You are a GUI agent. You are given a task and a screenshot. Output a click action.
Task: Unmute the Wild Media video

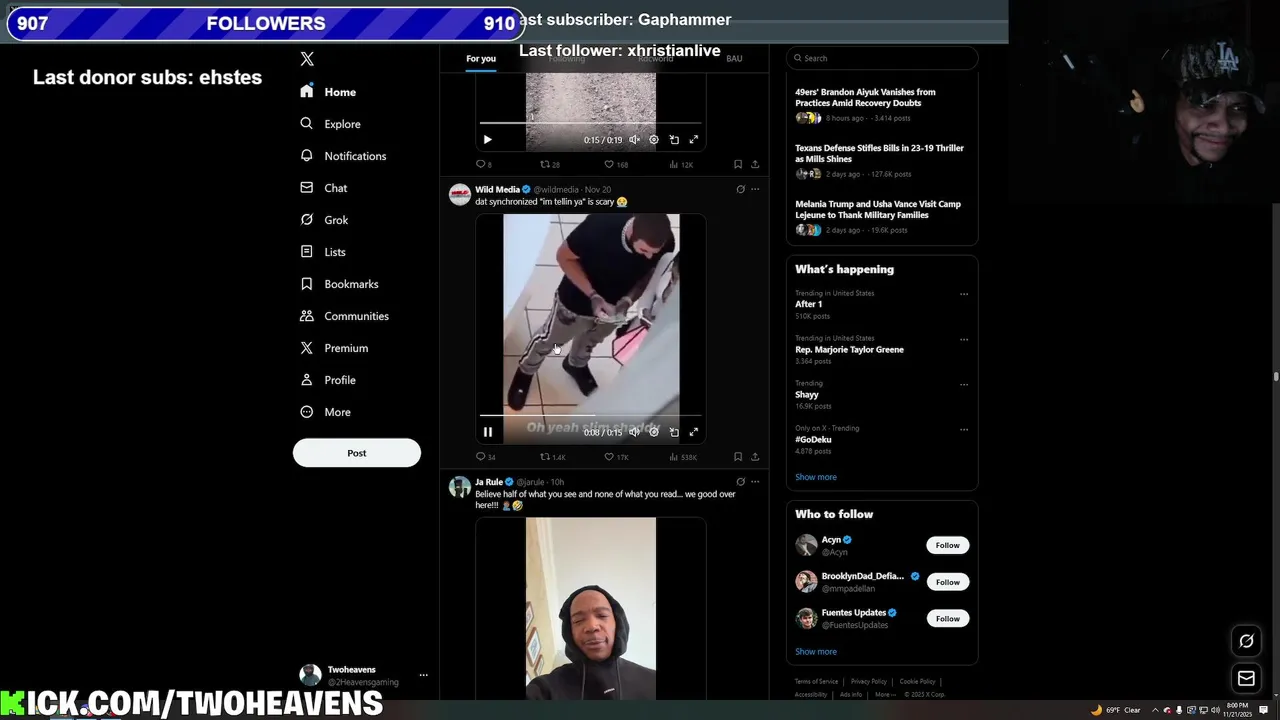pyautogui.click(x=634, y=432)
